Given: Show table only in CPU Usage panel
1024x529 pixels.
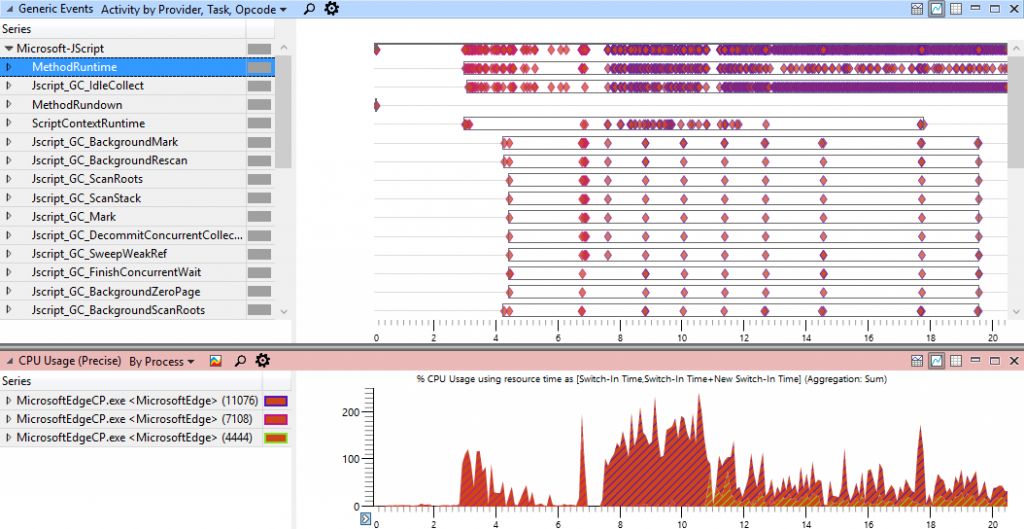Looking at the screenshot, I should pyautogui.click(x=955, y=361).
